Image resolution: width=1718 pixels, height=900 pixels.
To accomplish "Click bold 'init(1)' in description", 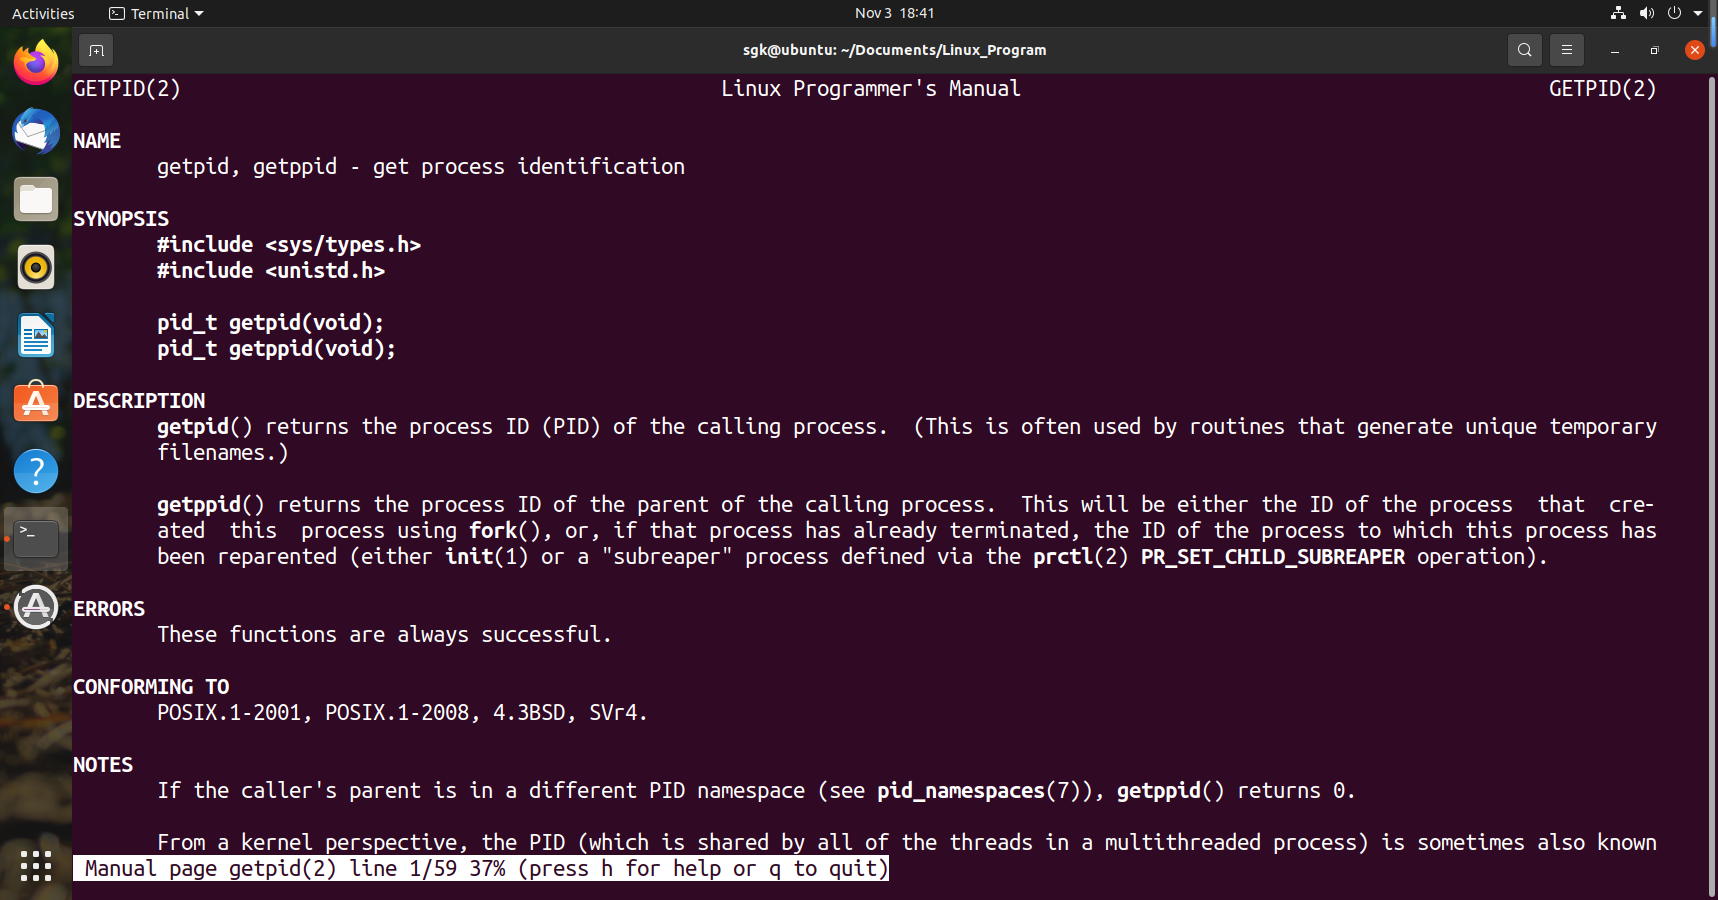I will coord(486,557).
